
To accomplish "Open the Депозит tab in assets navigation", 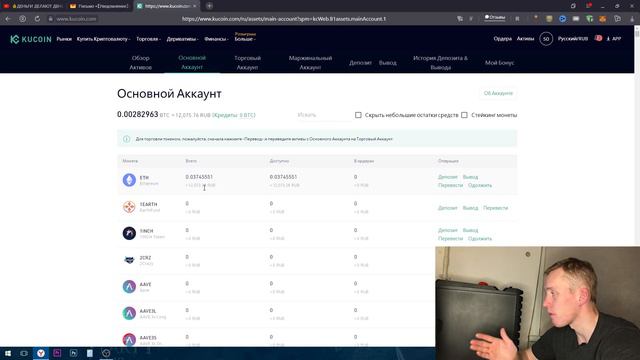I will [360, 62].
